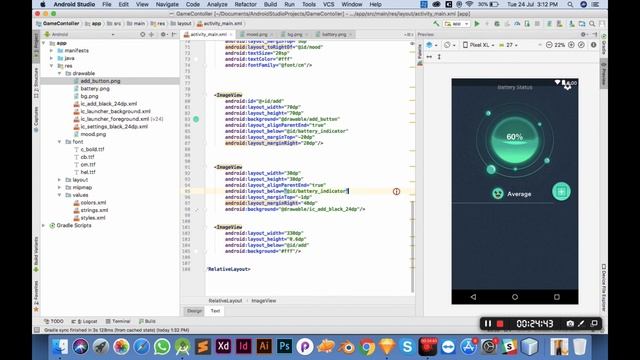This screenshot has width=640, height=360.
Task: Toggle the Palette side tab
Action: (419, 54)
